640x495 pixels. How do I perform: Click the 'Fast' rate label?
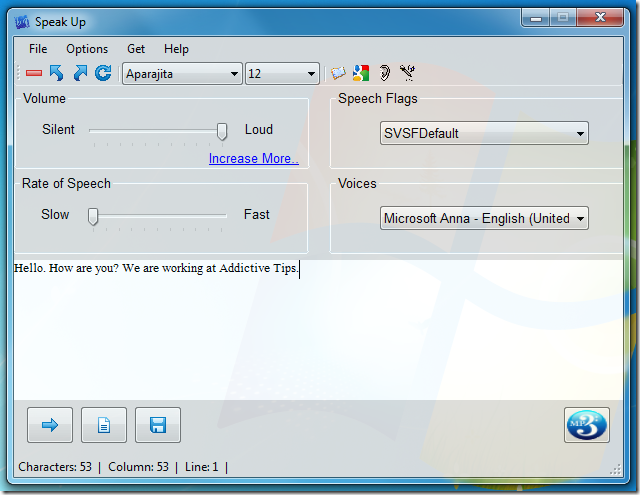point(257,215)
